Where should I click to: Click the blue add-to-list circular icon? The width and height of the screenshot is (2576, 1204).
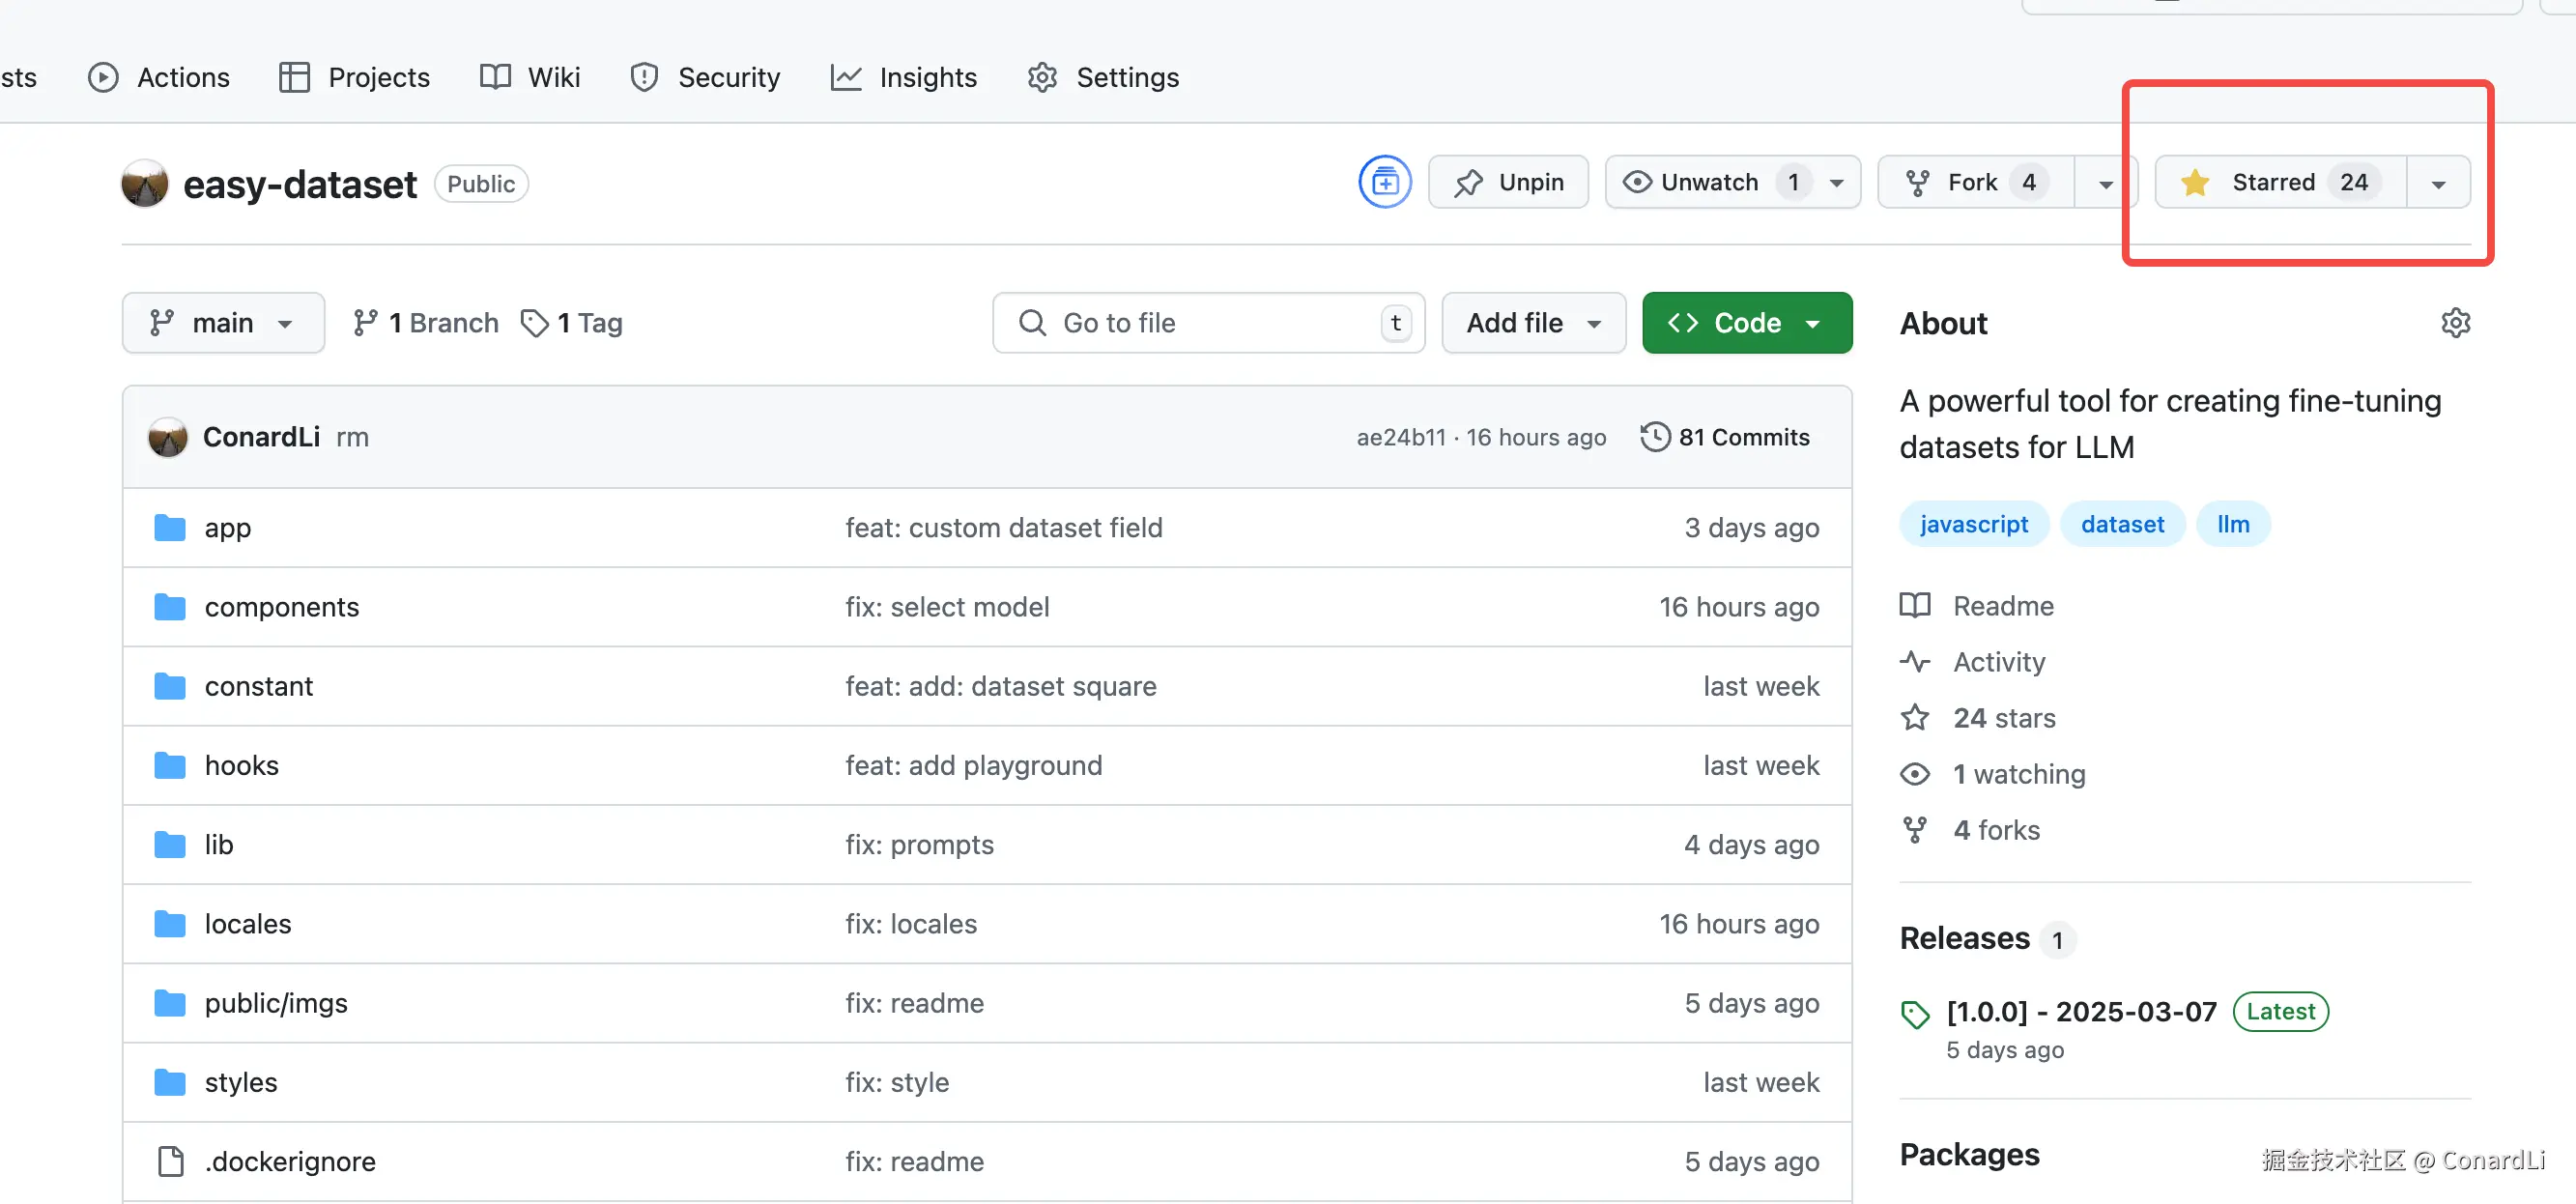click(1384, 182)
